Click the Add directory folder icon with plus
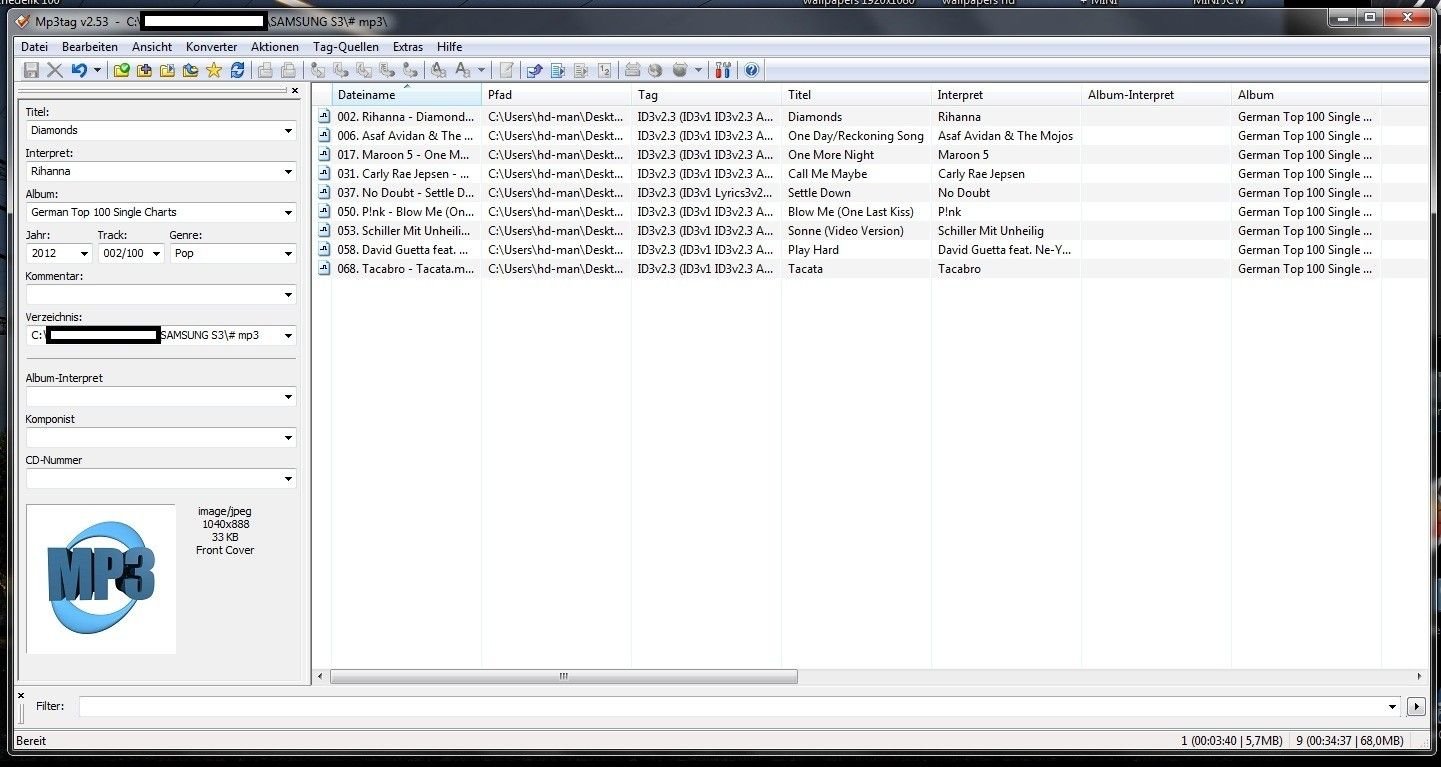The width and height of the screenshot is (1441, 767). pos(144,70)
